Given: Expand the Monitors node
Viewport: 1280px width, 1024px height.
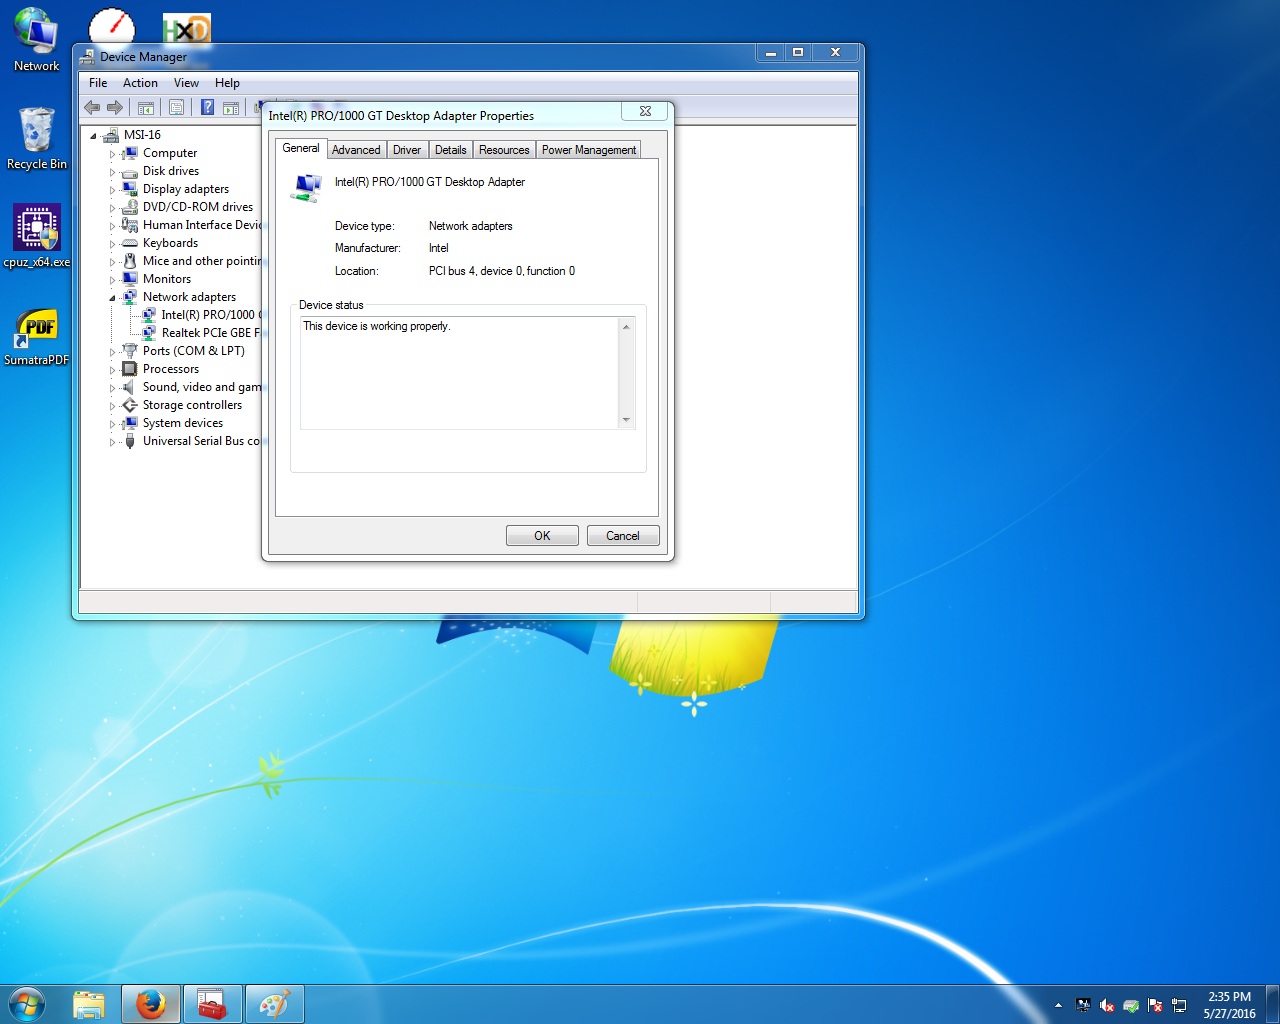Looking at the screenshot, I should (x=112, y=280).
